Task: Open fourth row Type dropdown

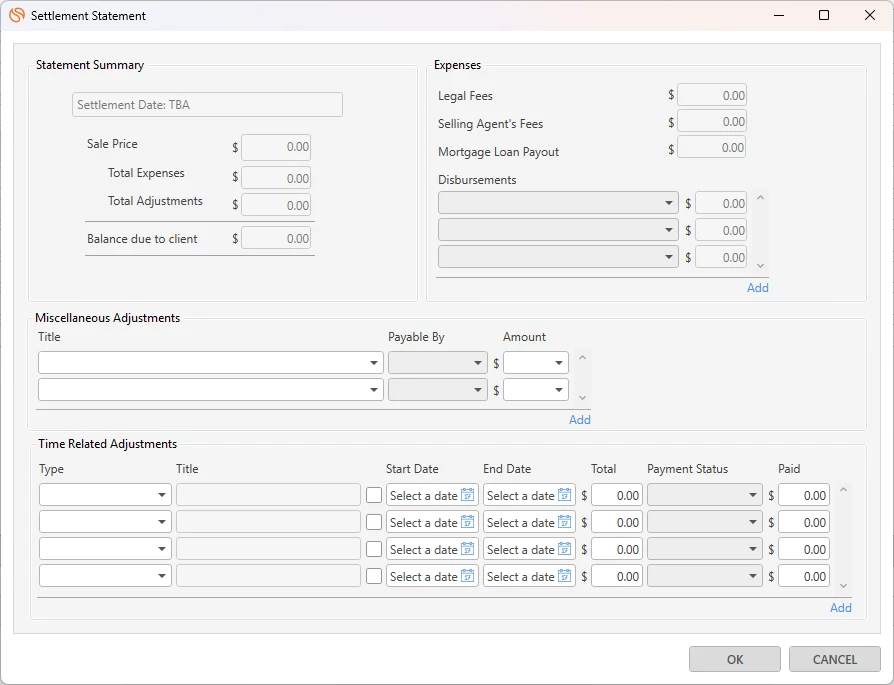Action: (x=105, y=576)
